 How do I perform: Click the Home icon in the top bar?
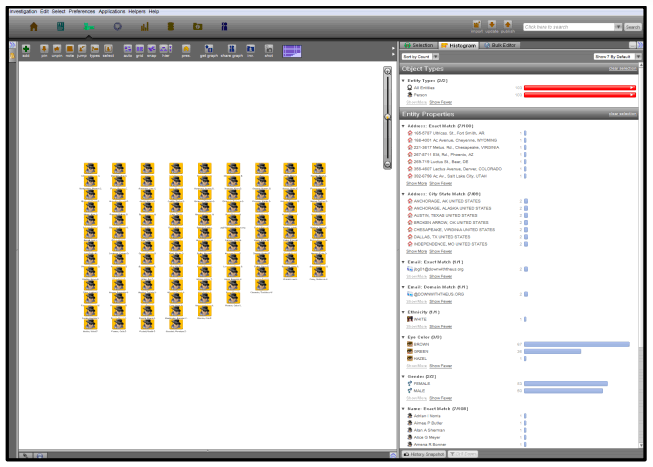click(34, 27)
